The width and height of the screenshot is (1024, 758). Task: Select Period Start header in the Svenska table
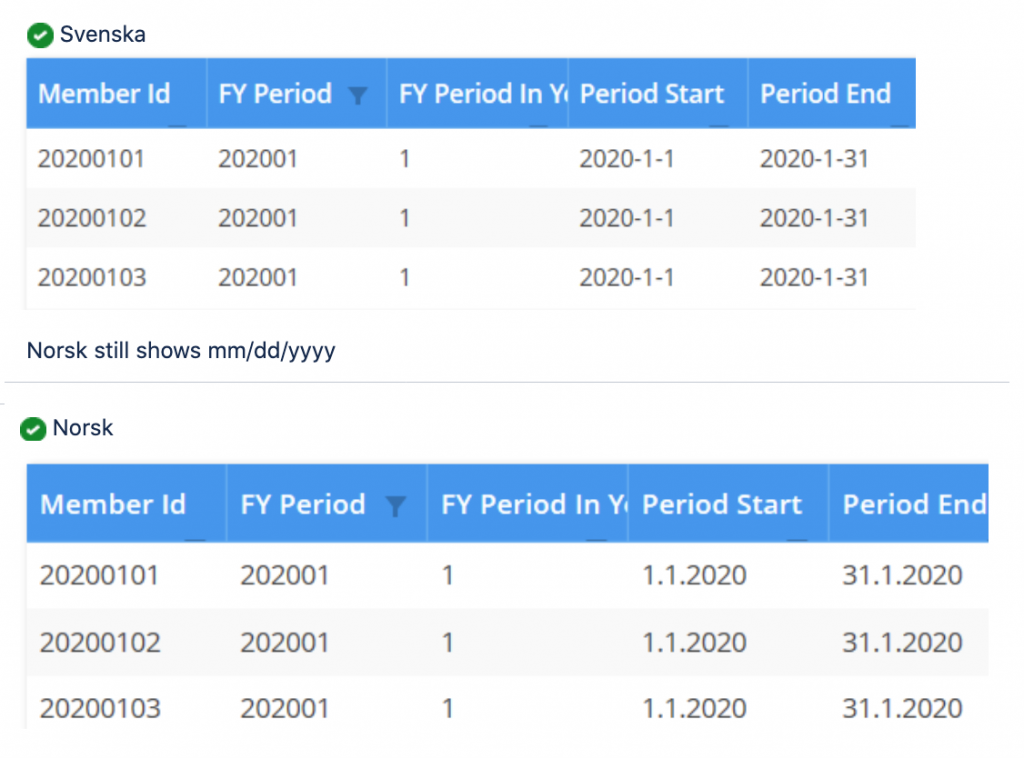click(x=652, y=94)
